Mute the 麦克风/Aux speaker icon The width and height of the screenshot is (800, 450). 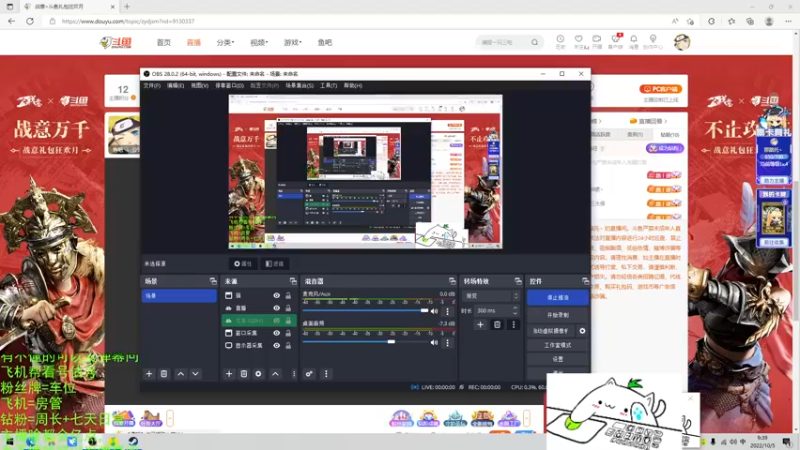coord(434,311)
